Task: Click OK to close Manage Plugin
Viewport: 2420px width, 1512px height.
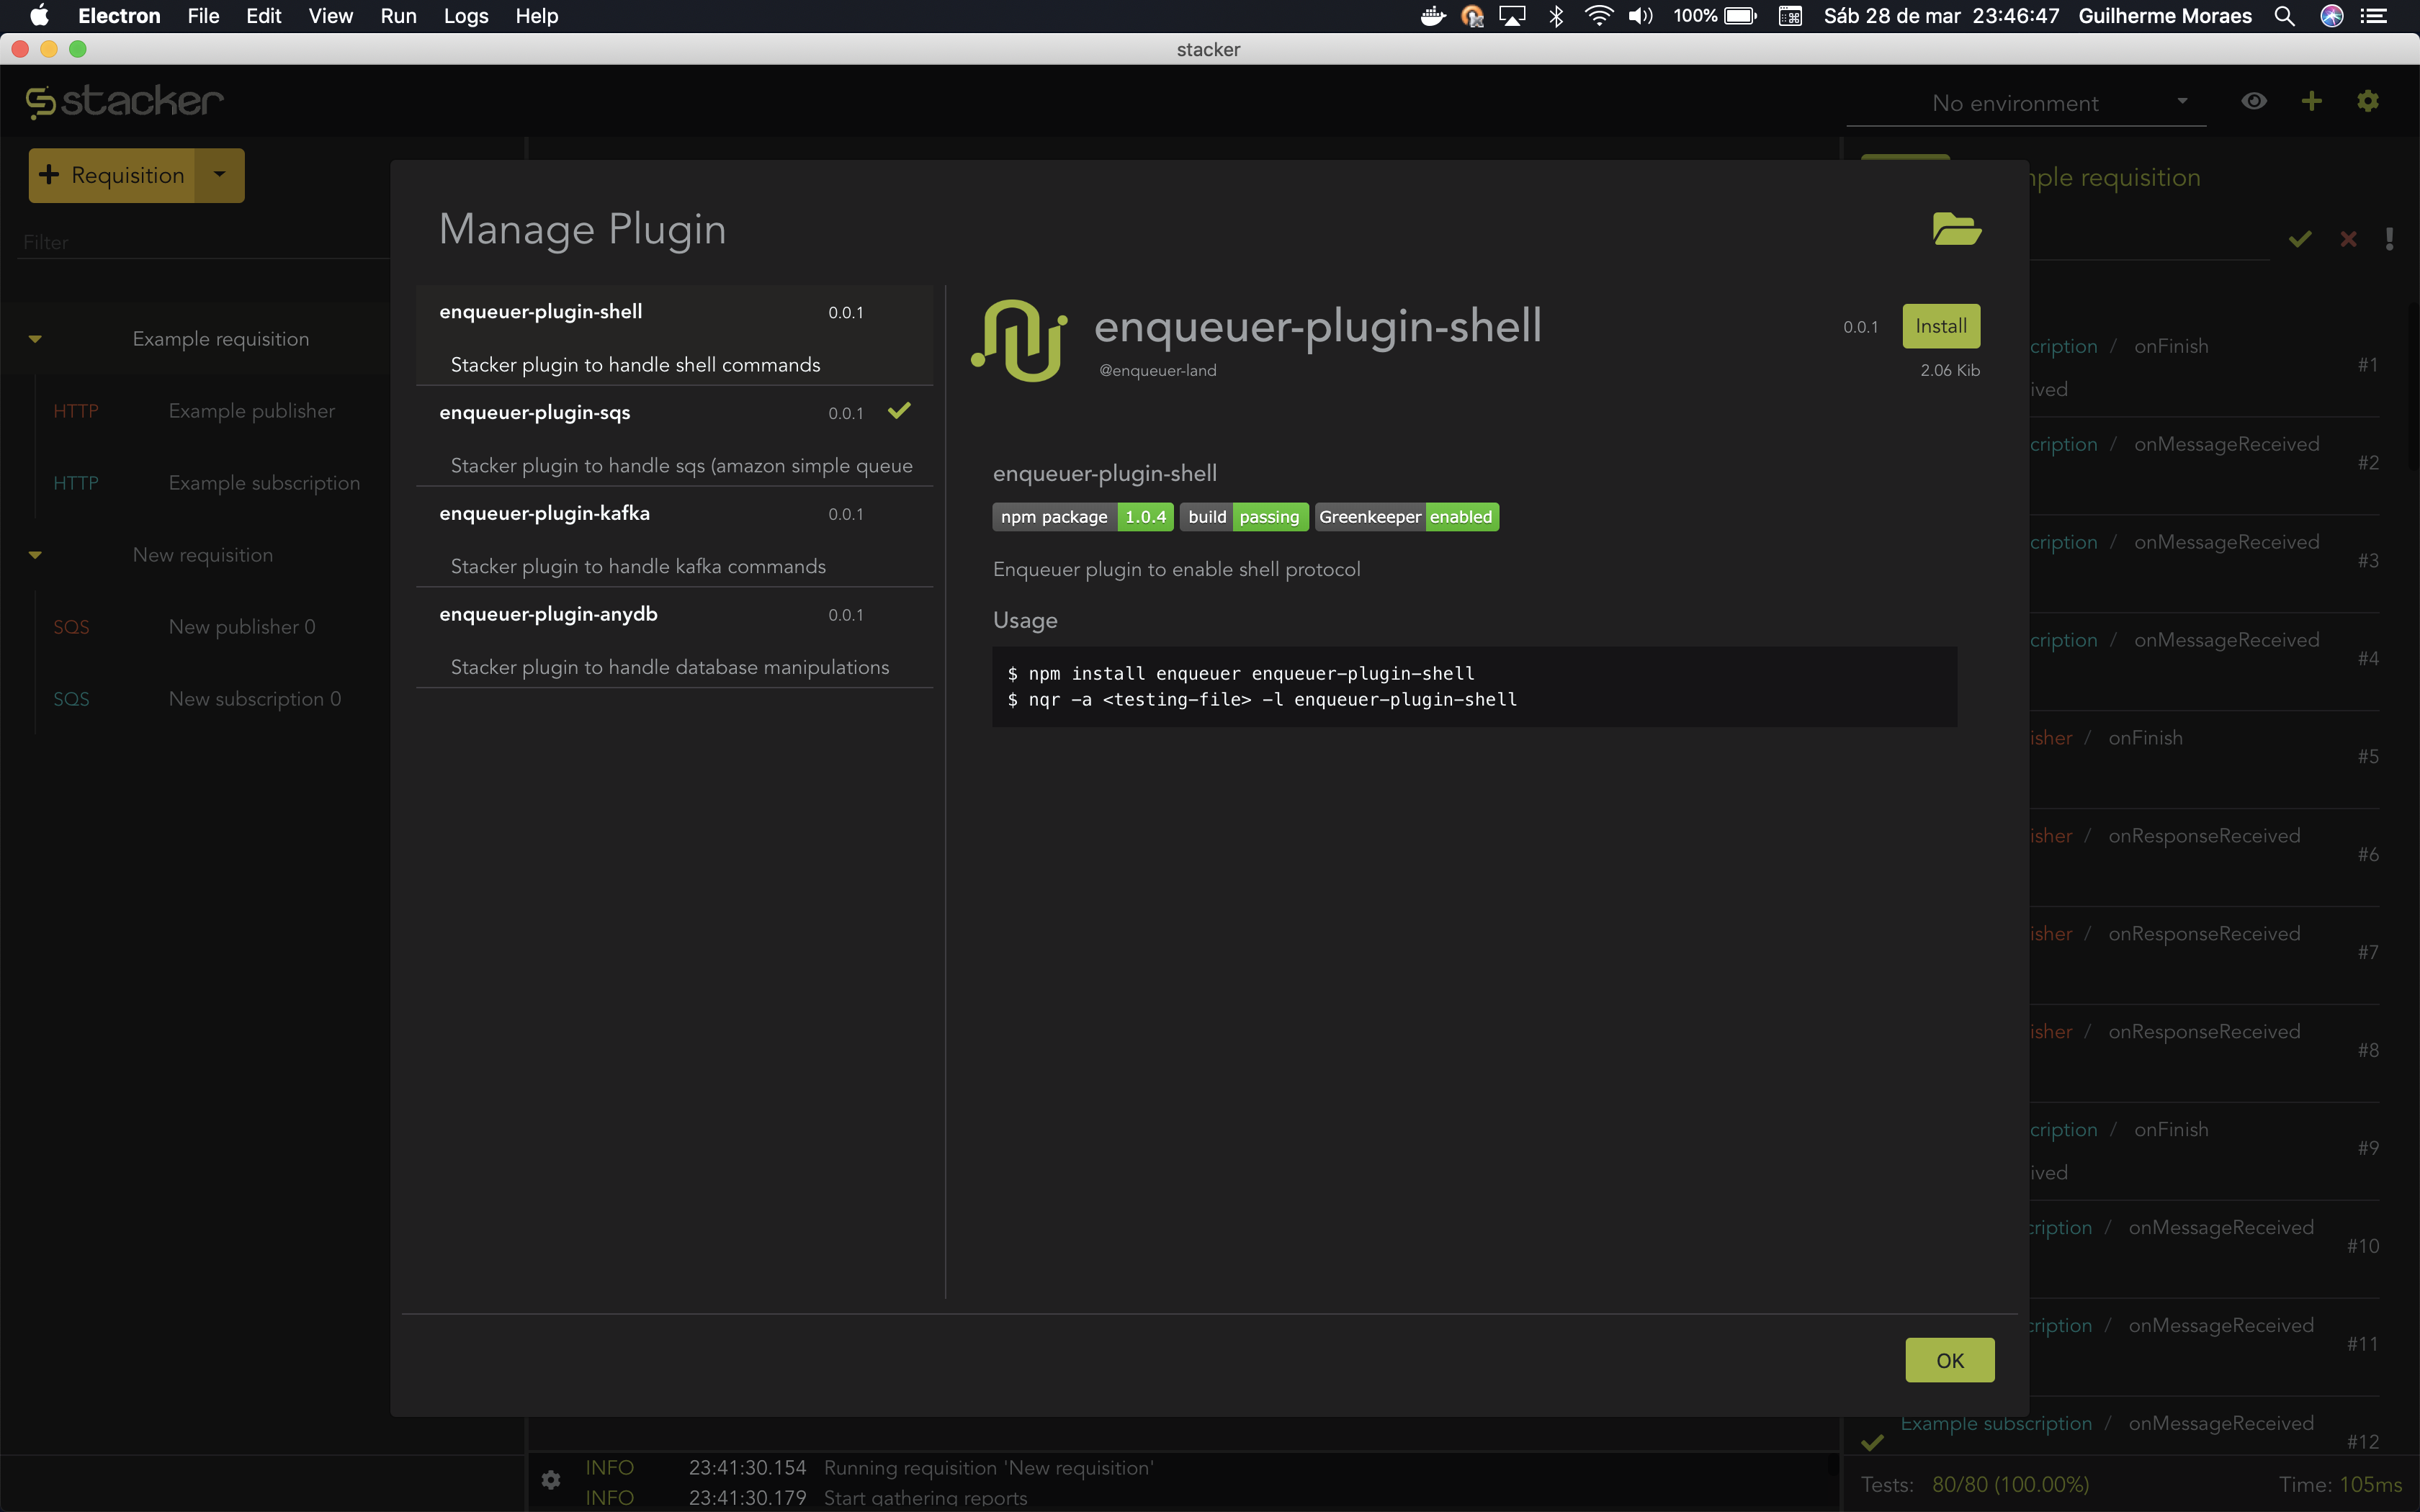Action: (1950, 1360)
